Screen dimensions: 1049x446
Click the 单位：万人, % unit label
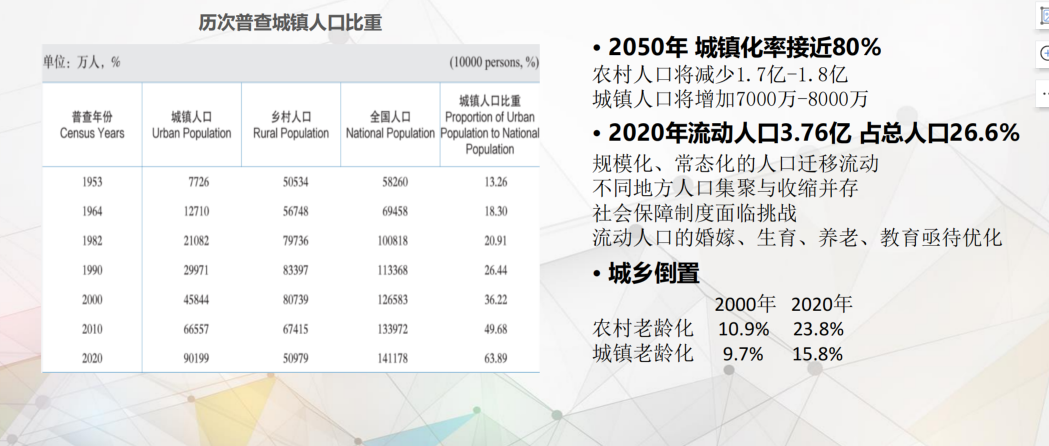pos(81,61)
